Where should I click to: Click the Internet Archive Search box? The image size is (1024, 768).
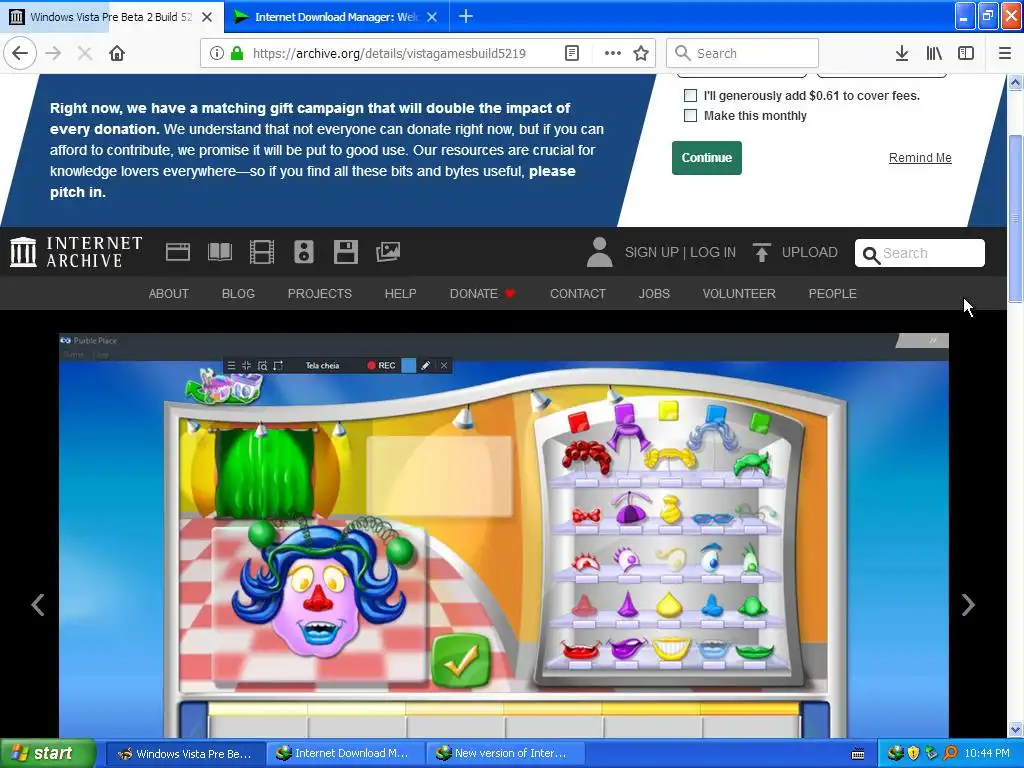920,253
